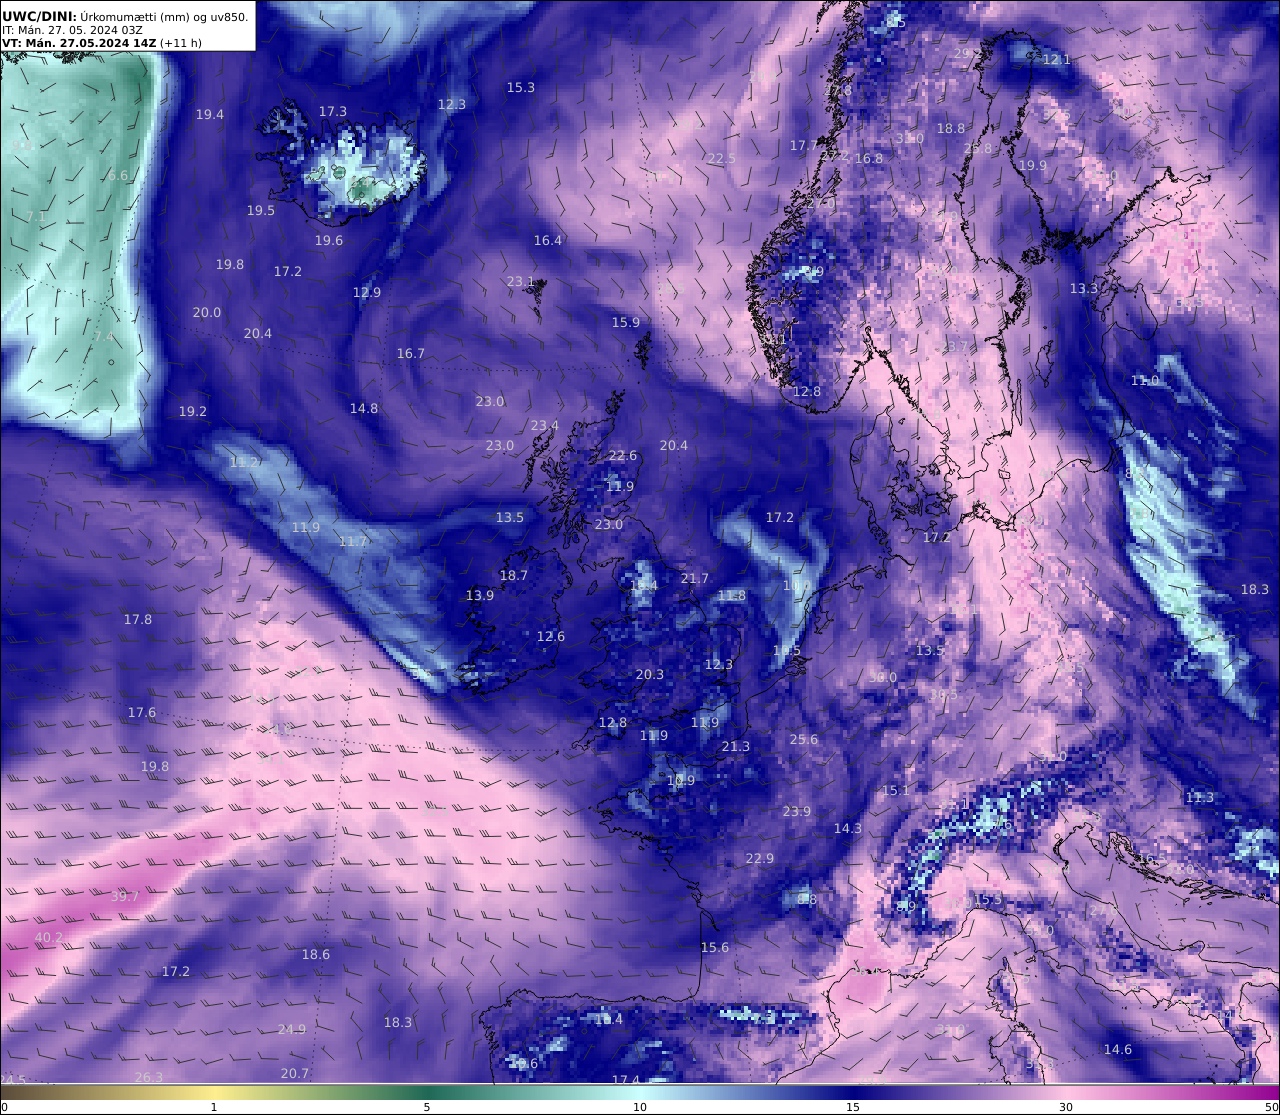Select the 18.7 value over Northern Ireland
This screenshot has height=1115, width=1280.
[514, 576]
